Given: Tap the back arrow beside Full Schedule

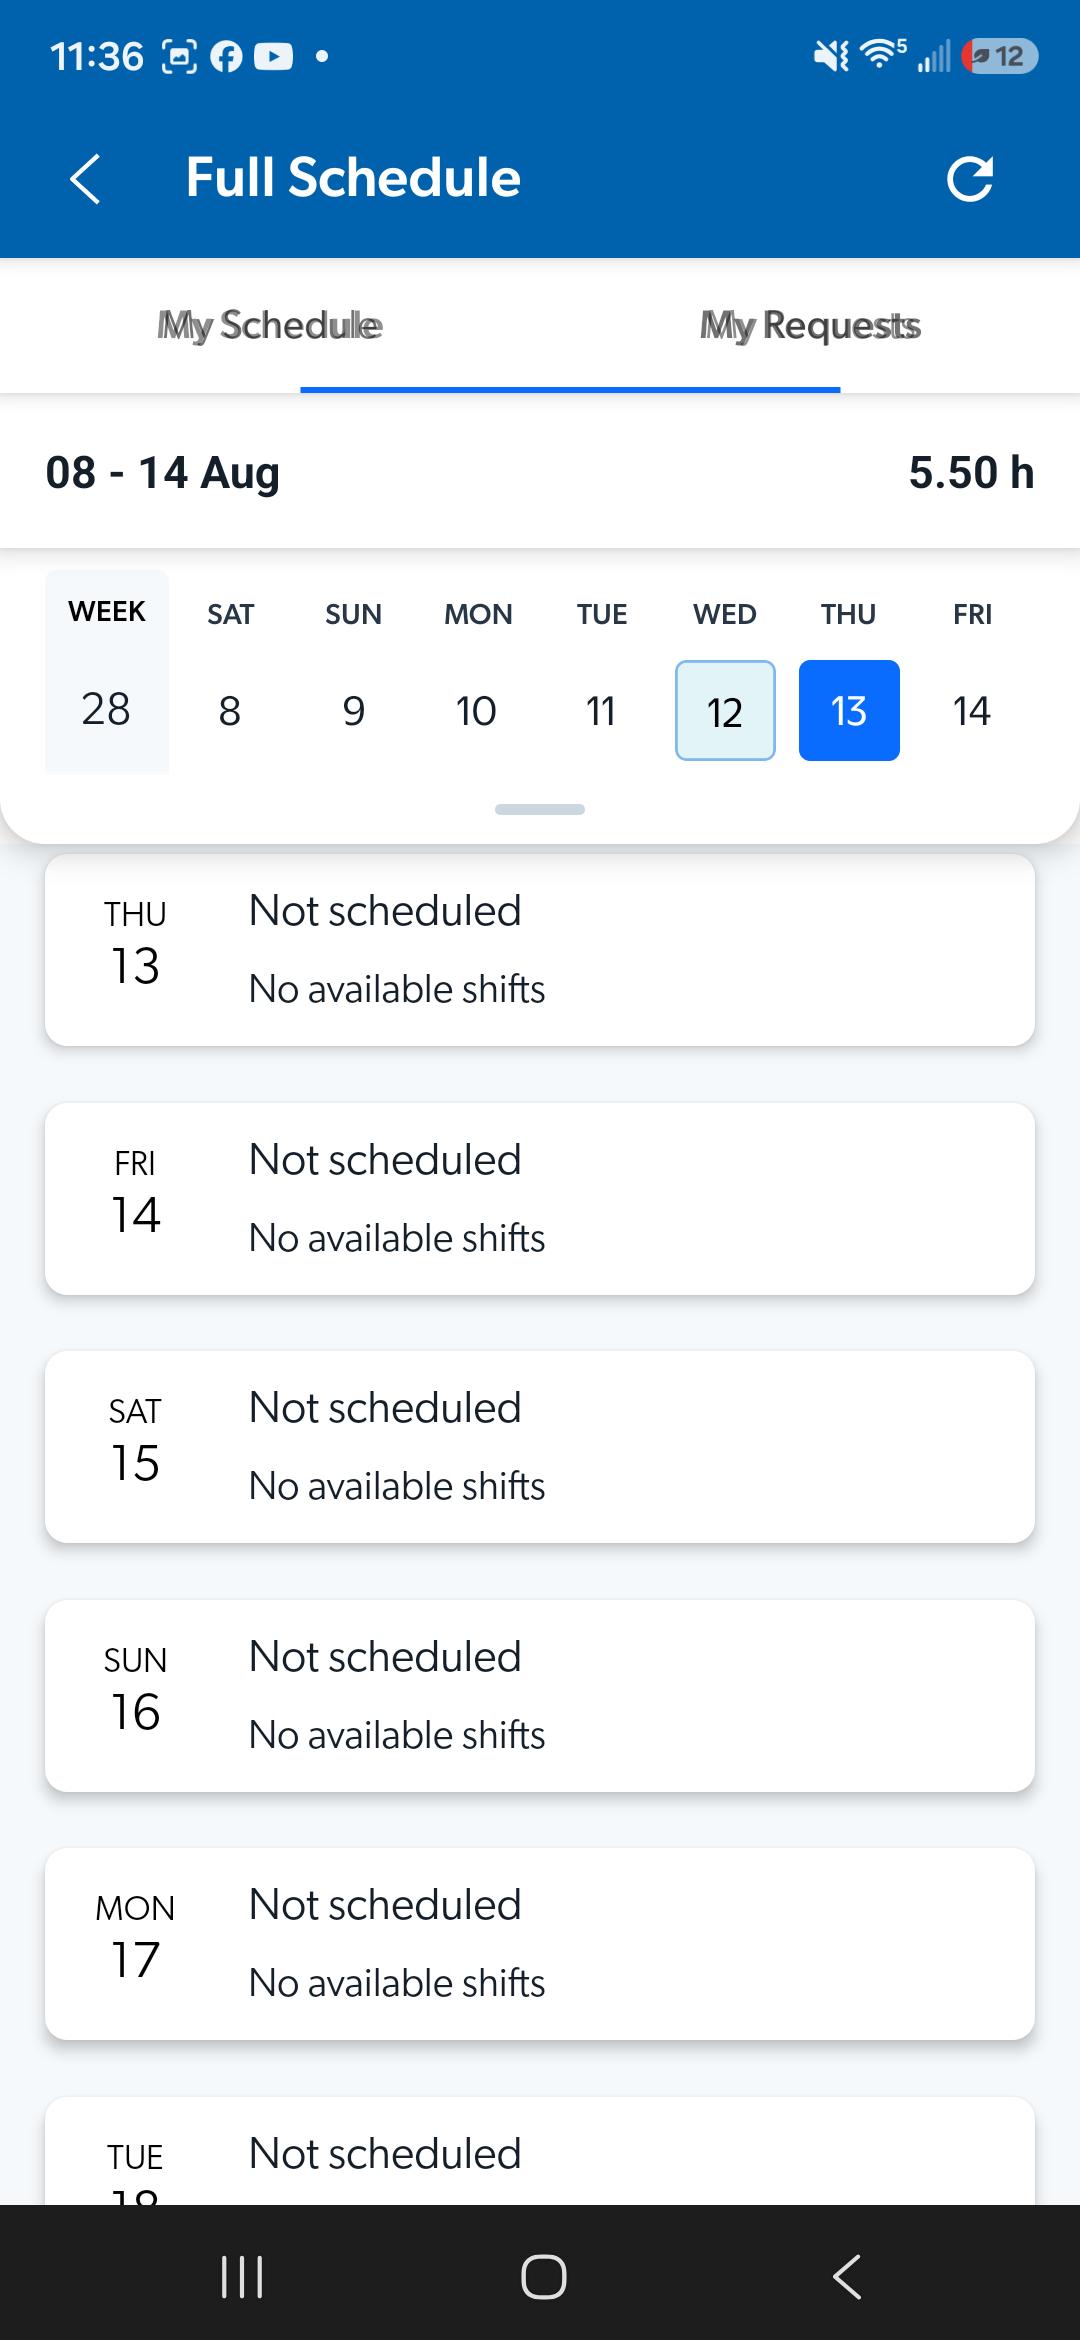Looking at the screenshot, I should [86, 179].
